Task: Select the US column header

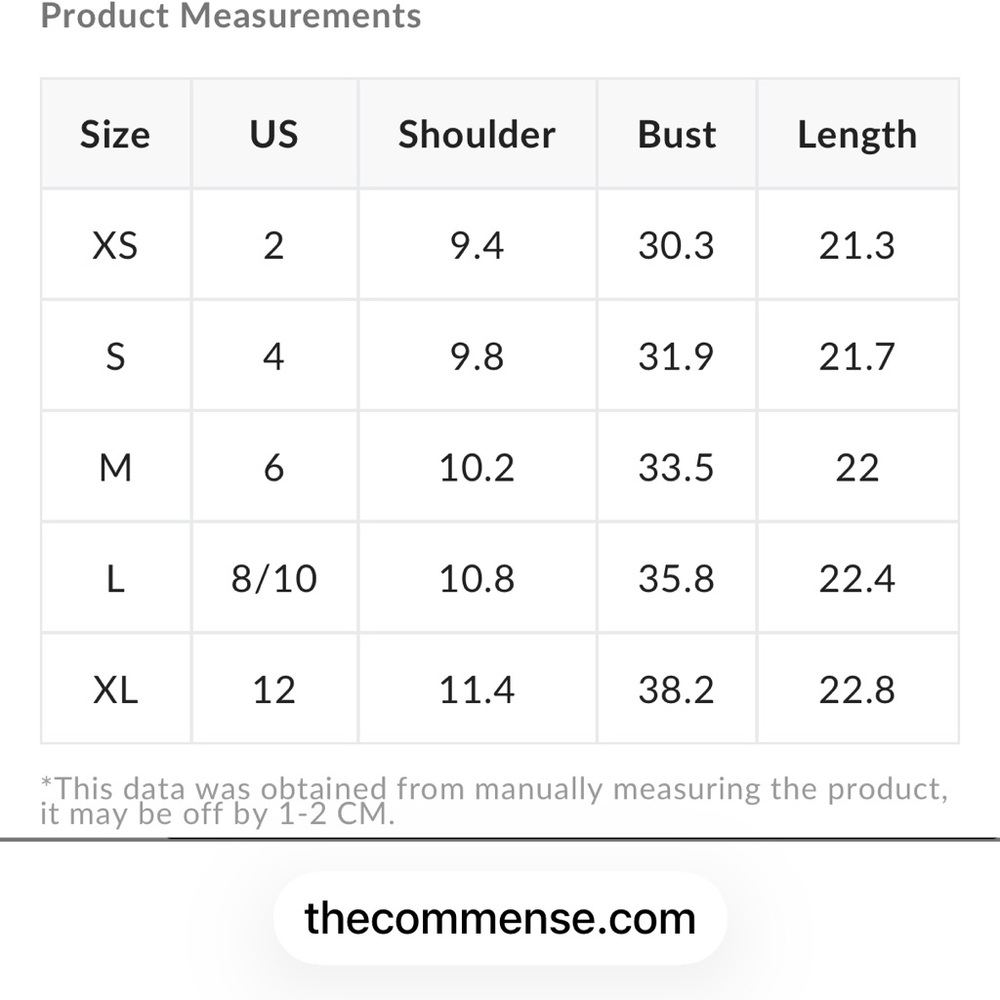Action: pyautogui.click(x=274, y=134)
